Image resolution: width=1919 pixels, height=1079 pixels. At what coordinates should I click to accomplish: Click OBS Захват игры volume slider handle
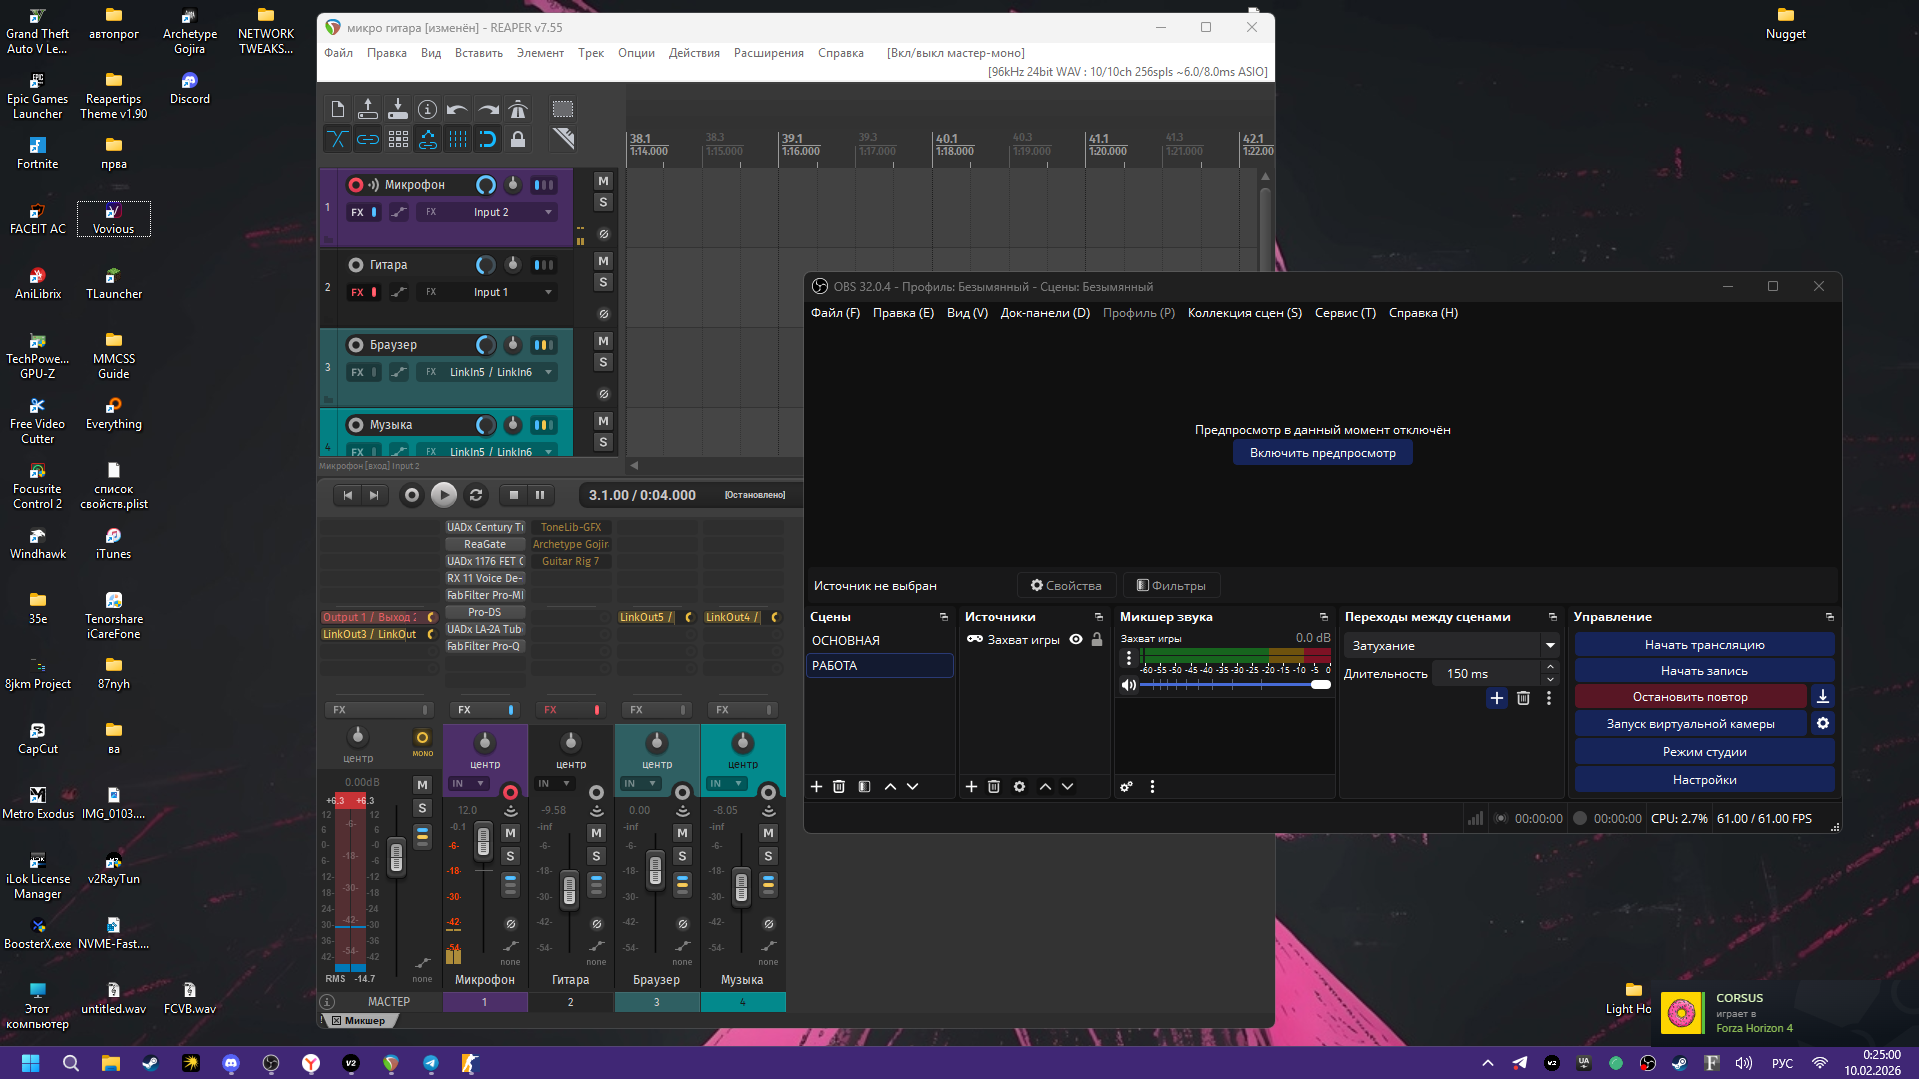(x=1321, y=685)
